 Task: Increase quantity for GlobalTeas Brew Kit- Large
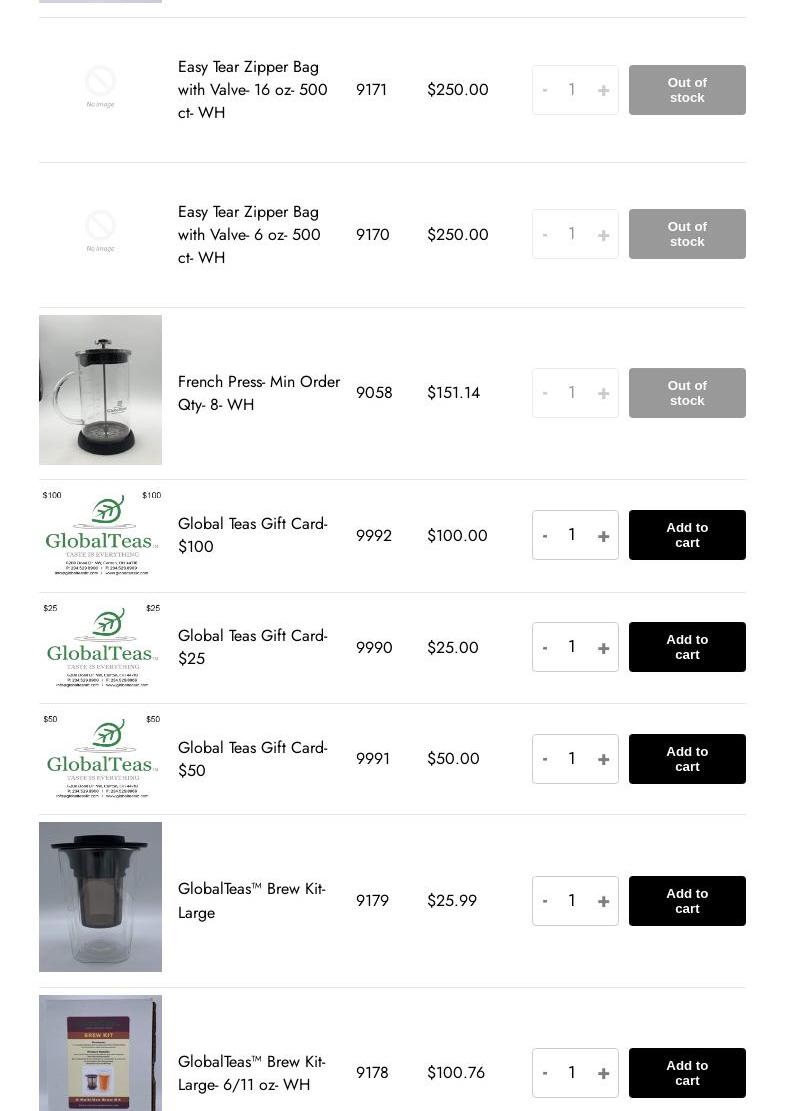[x=603, y=901]
